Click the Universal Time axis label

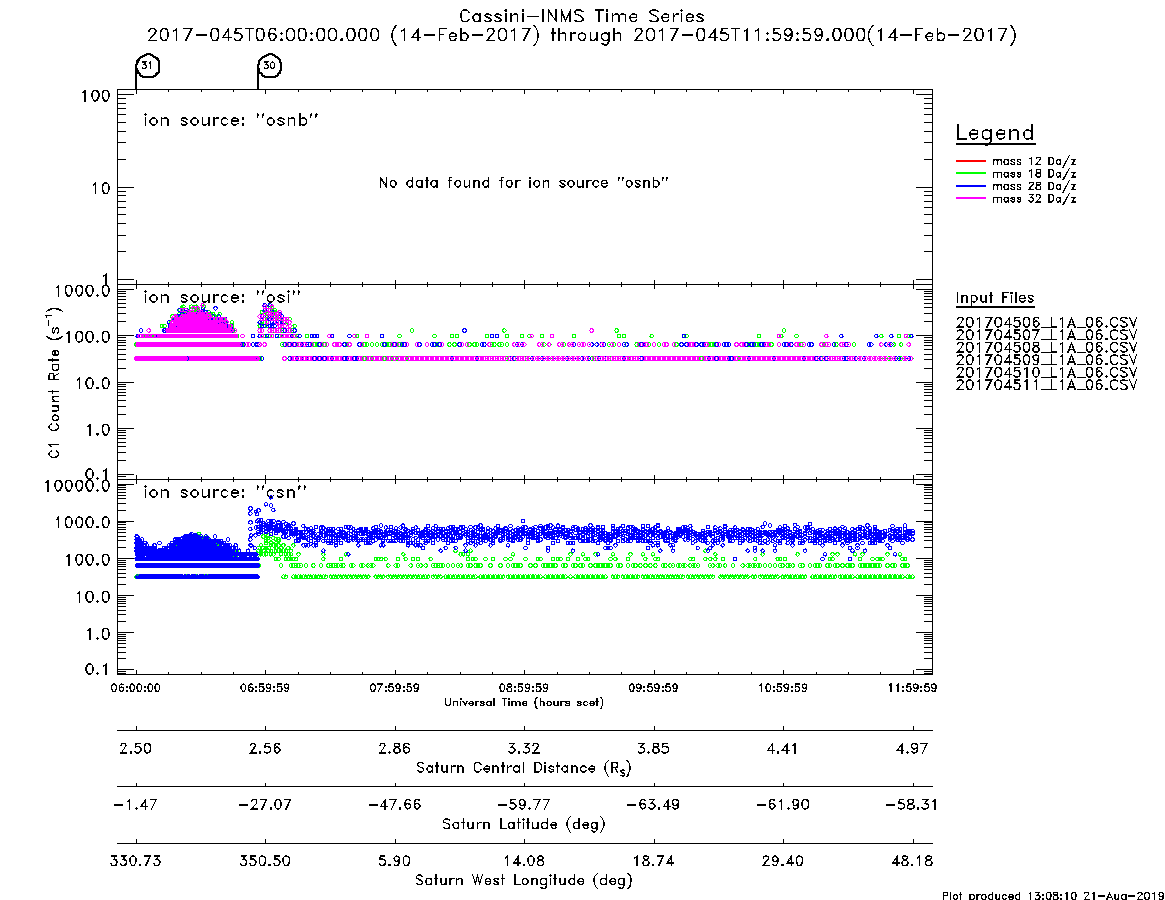524,702
